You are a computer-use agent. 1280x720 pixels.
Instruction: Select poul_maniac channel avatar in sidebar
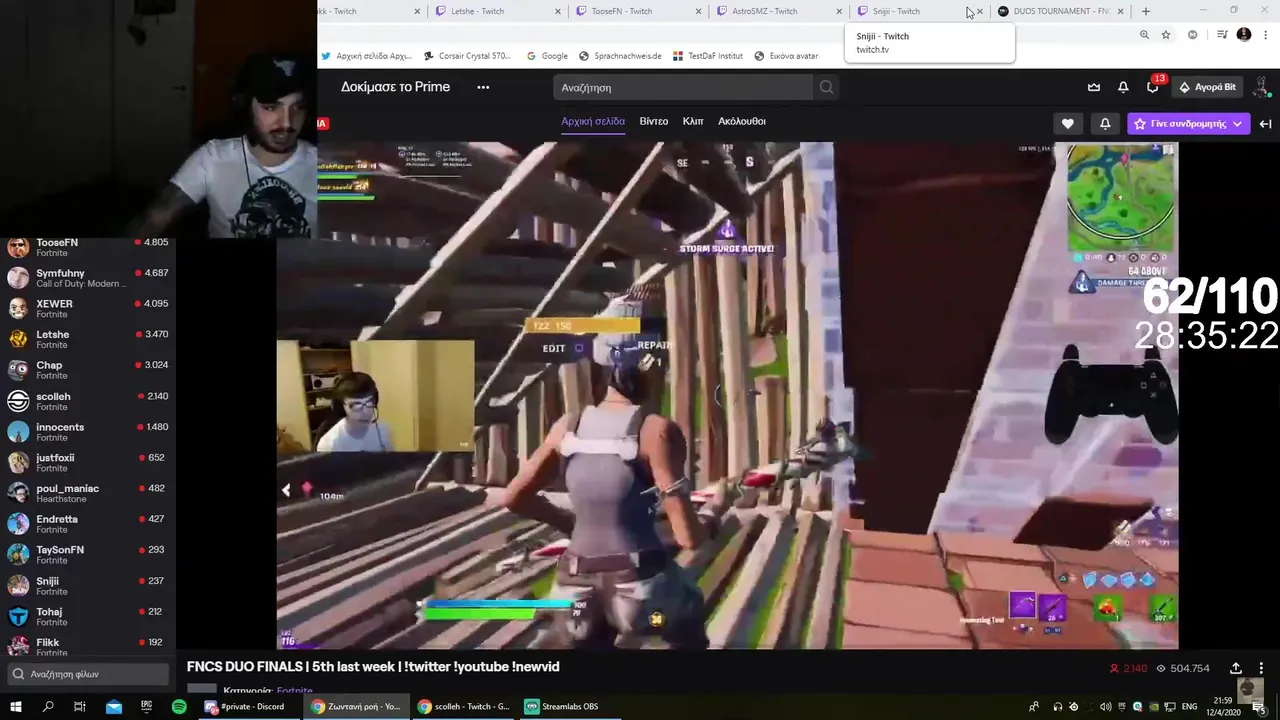(x=18, y=493)
